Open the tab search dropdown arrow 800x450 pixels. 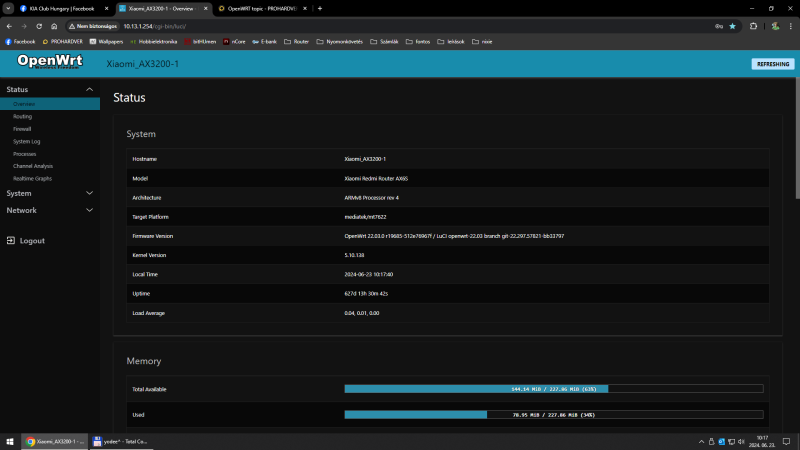pyautogui.click(x=8, y=8)
